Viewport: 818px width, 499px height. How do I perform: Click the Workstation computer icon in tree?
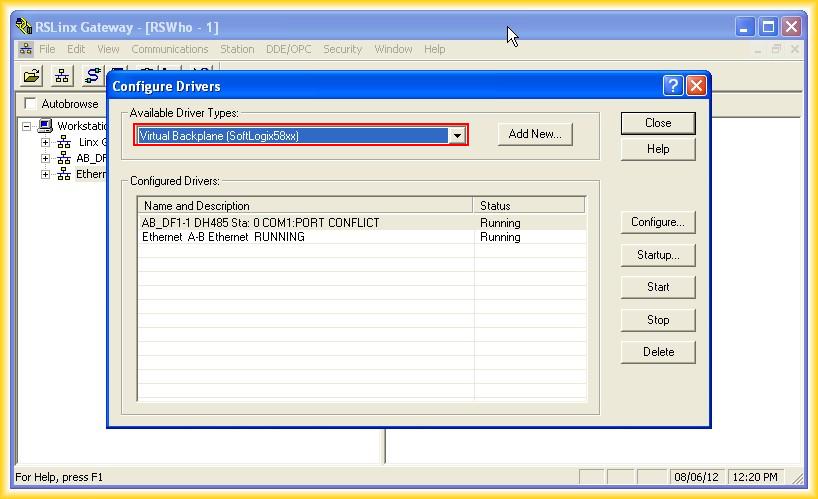click(x=45, y=126)
